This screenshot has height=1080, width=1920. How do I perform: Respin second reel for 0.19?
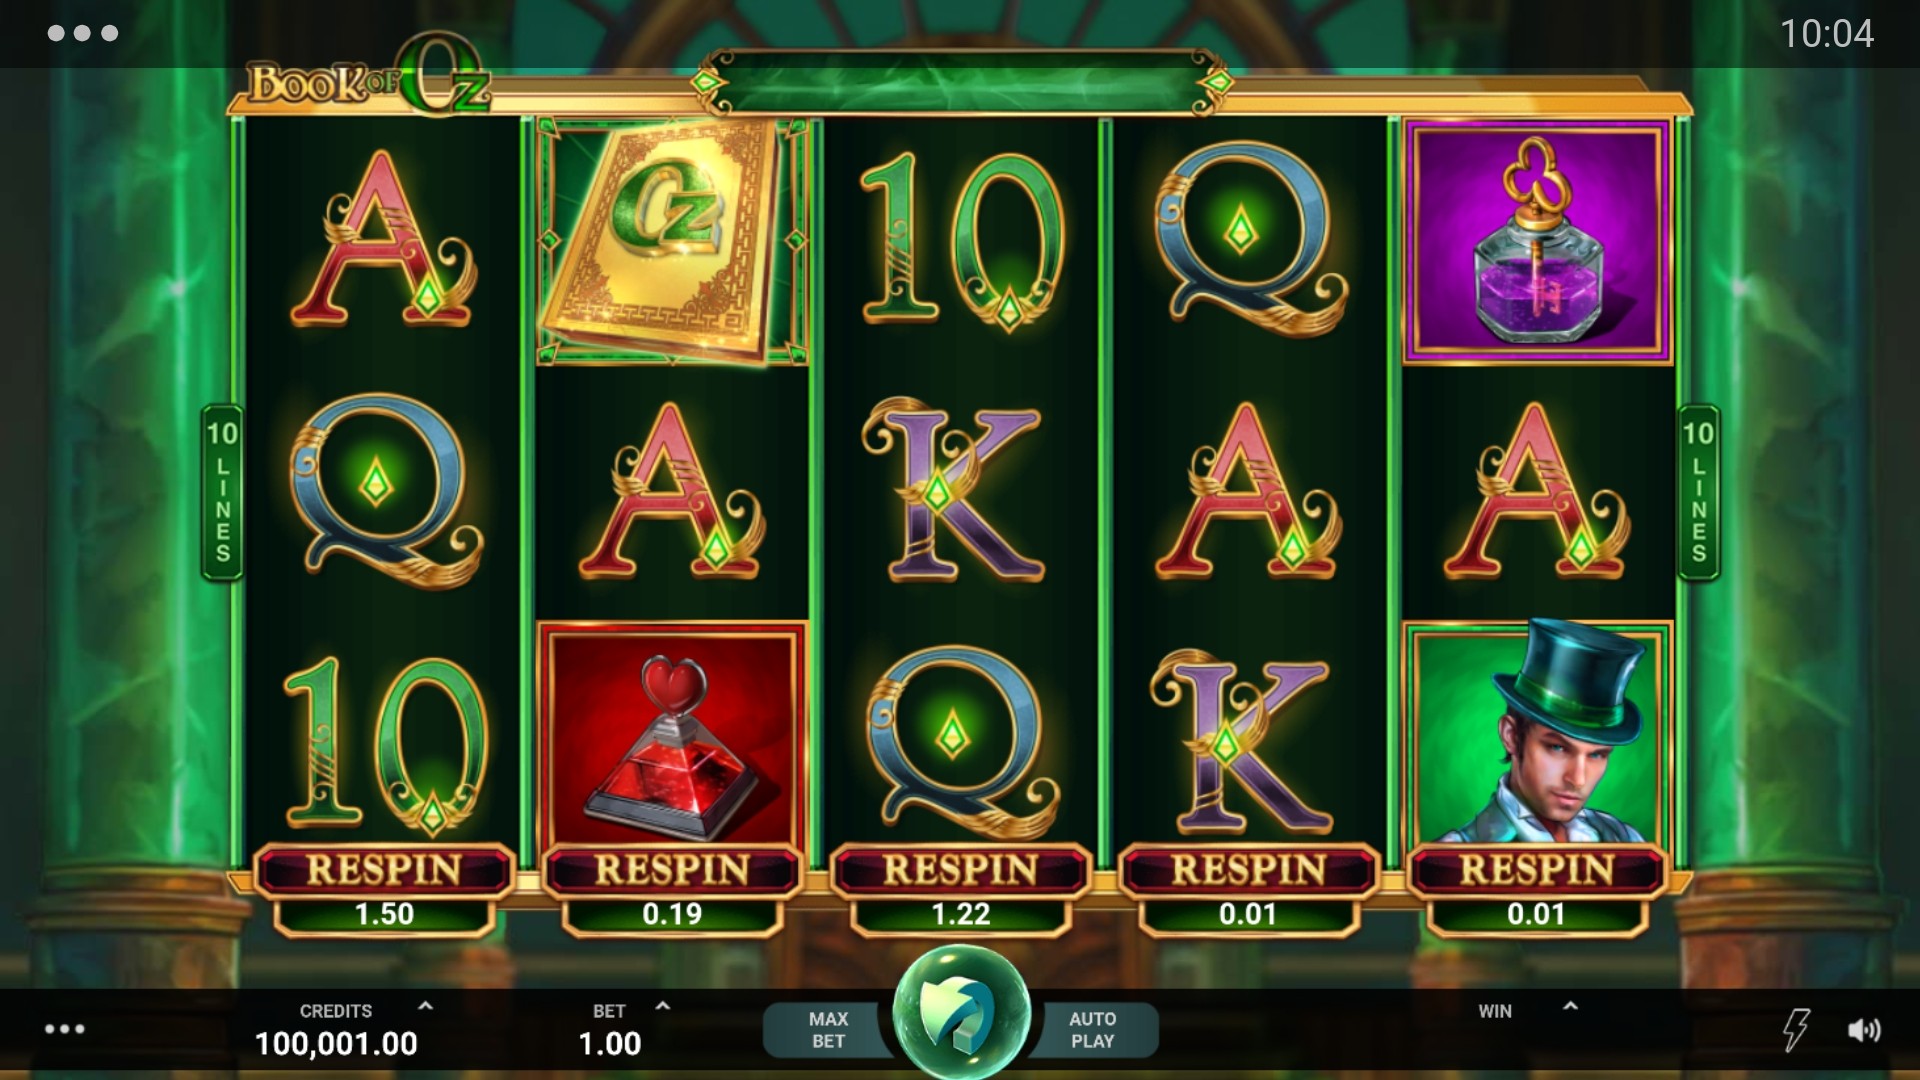click(673, 890)
